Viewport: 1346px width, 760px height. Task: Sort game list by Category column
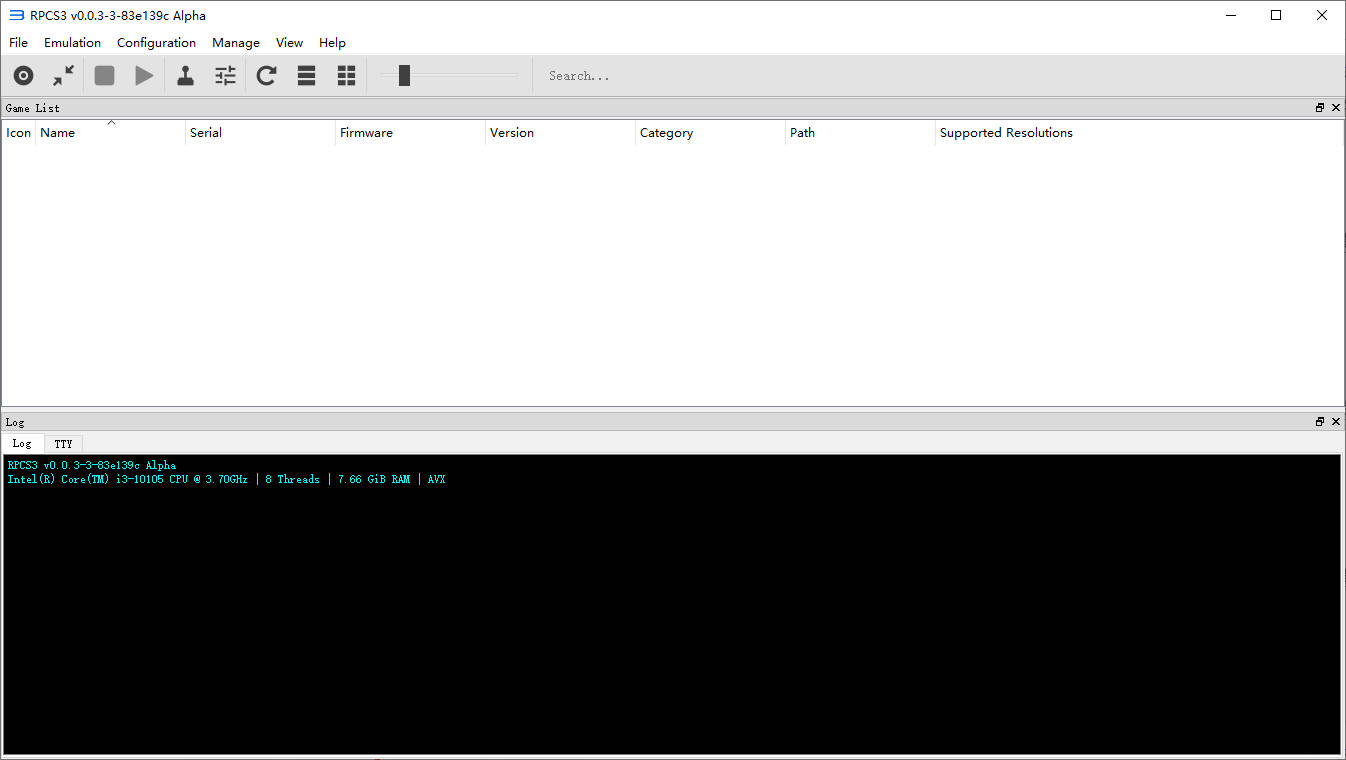(710, 132)
